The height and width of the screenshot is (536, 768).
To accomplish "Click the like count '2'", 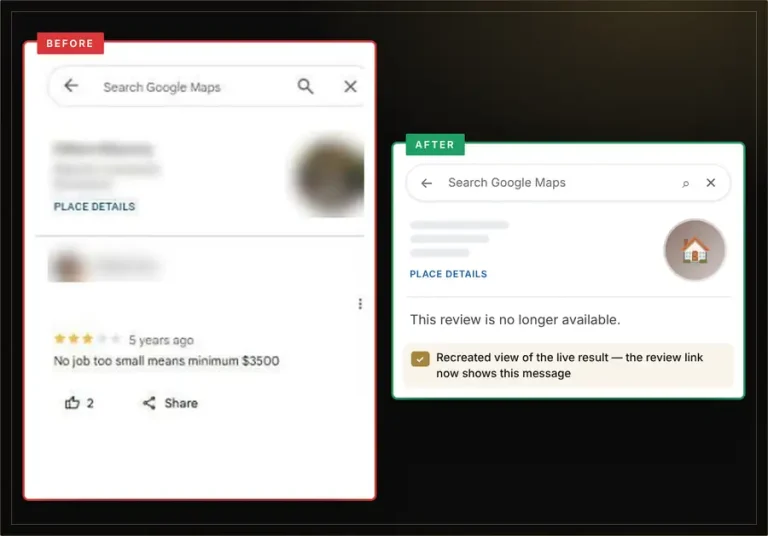I will 90,403.
